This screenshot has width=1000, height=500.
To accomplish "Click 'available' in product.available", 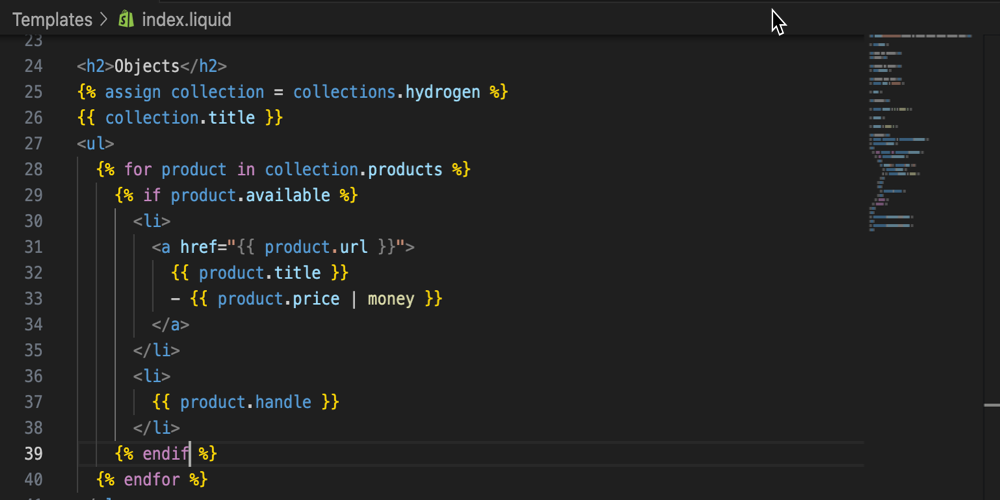I will point(288,195).
